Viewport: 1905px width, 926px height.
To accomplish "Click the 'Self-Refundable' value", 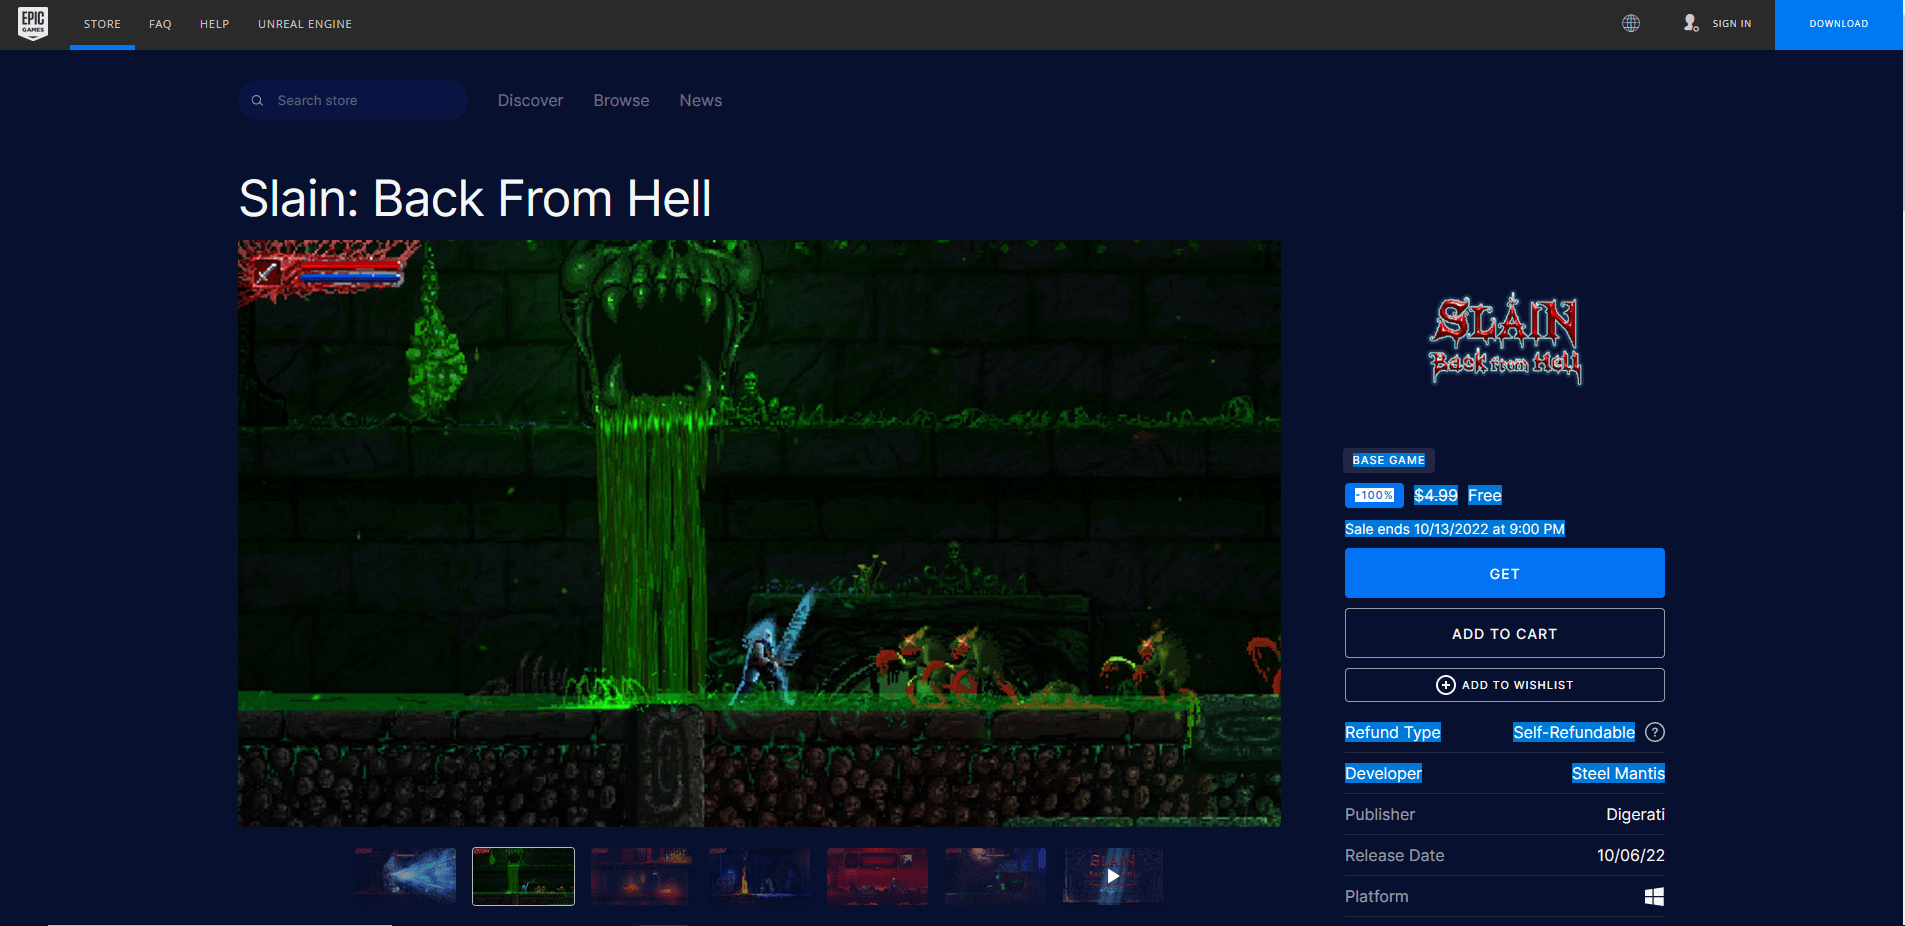I will (1574, 732).
